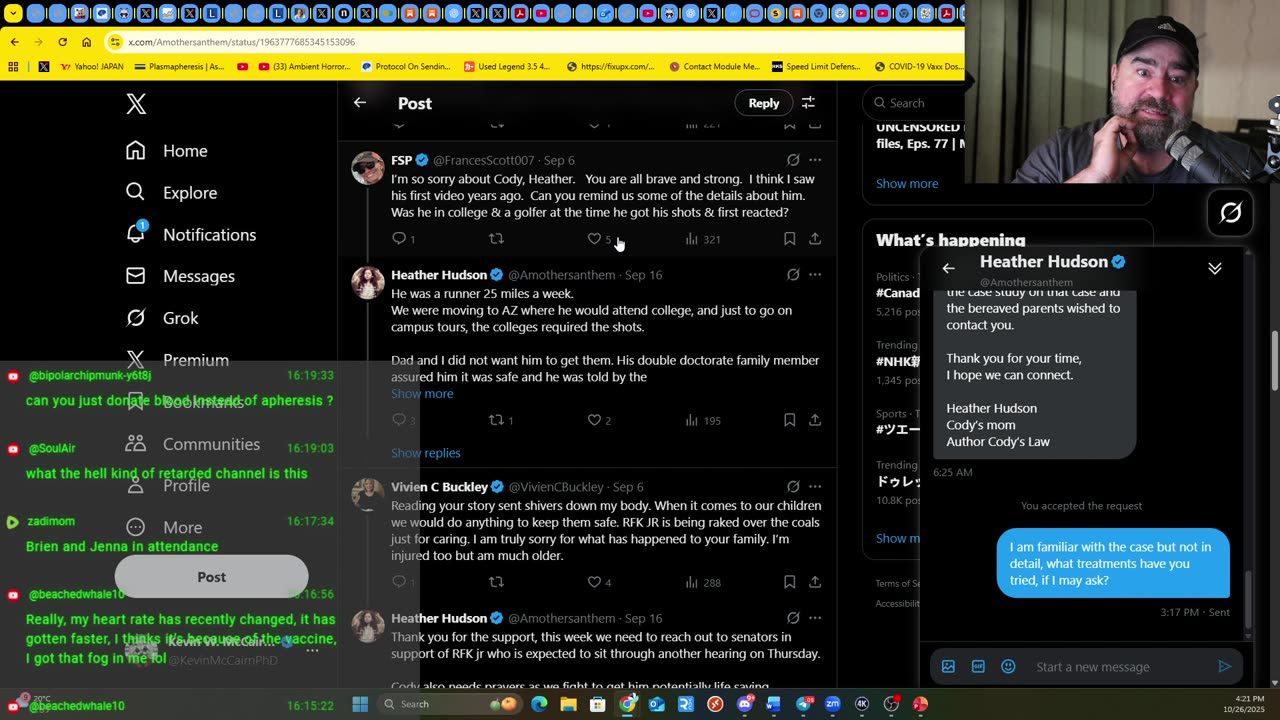This screenshot has width=1280, height=720.
Task: Open more options on Heather Hudson's runner post
Action: point(815,274)
